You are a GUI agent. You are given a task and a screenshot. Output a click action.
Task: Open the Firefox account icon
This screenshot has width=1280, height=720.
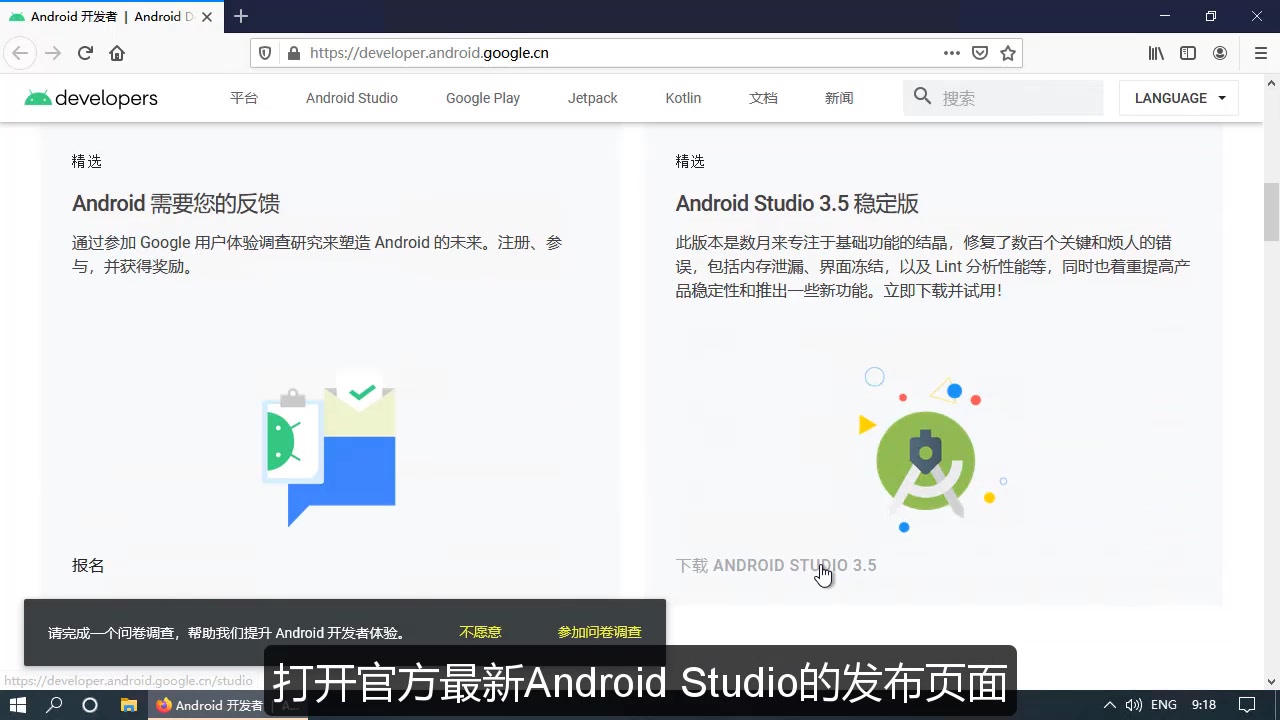(1220, 53)
